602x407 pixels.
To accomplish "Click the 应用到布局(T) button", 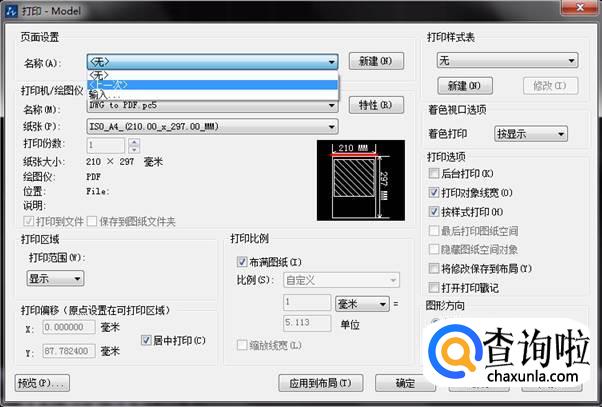I will click(x=321, y=383).
